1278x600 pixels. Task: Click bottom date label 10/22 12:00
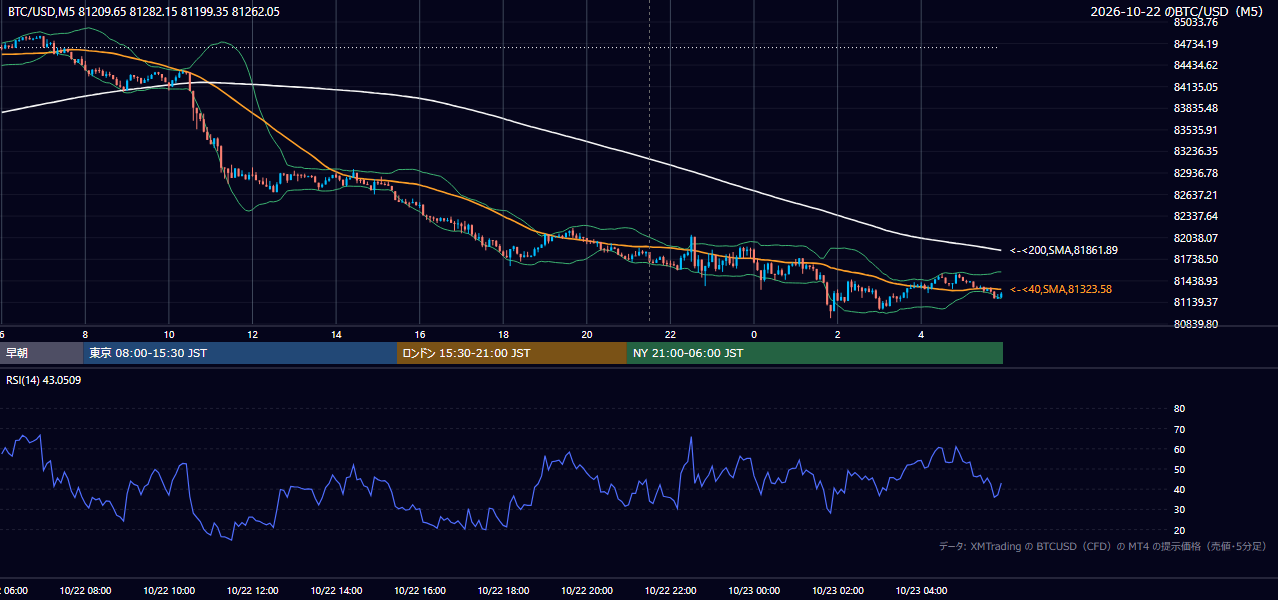click(x=253, y=591)
